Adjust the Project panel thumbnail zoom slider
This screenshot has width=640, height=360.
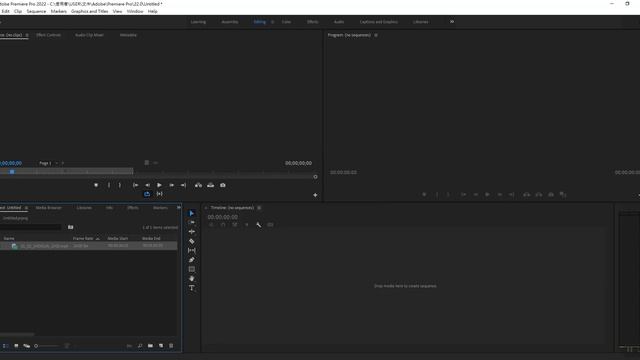point(47,346)
